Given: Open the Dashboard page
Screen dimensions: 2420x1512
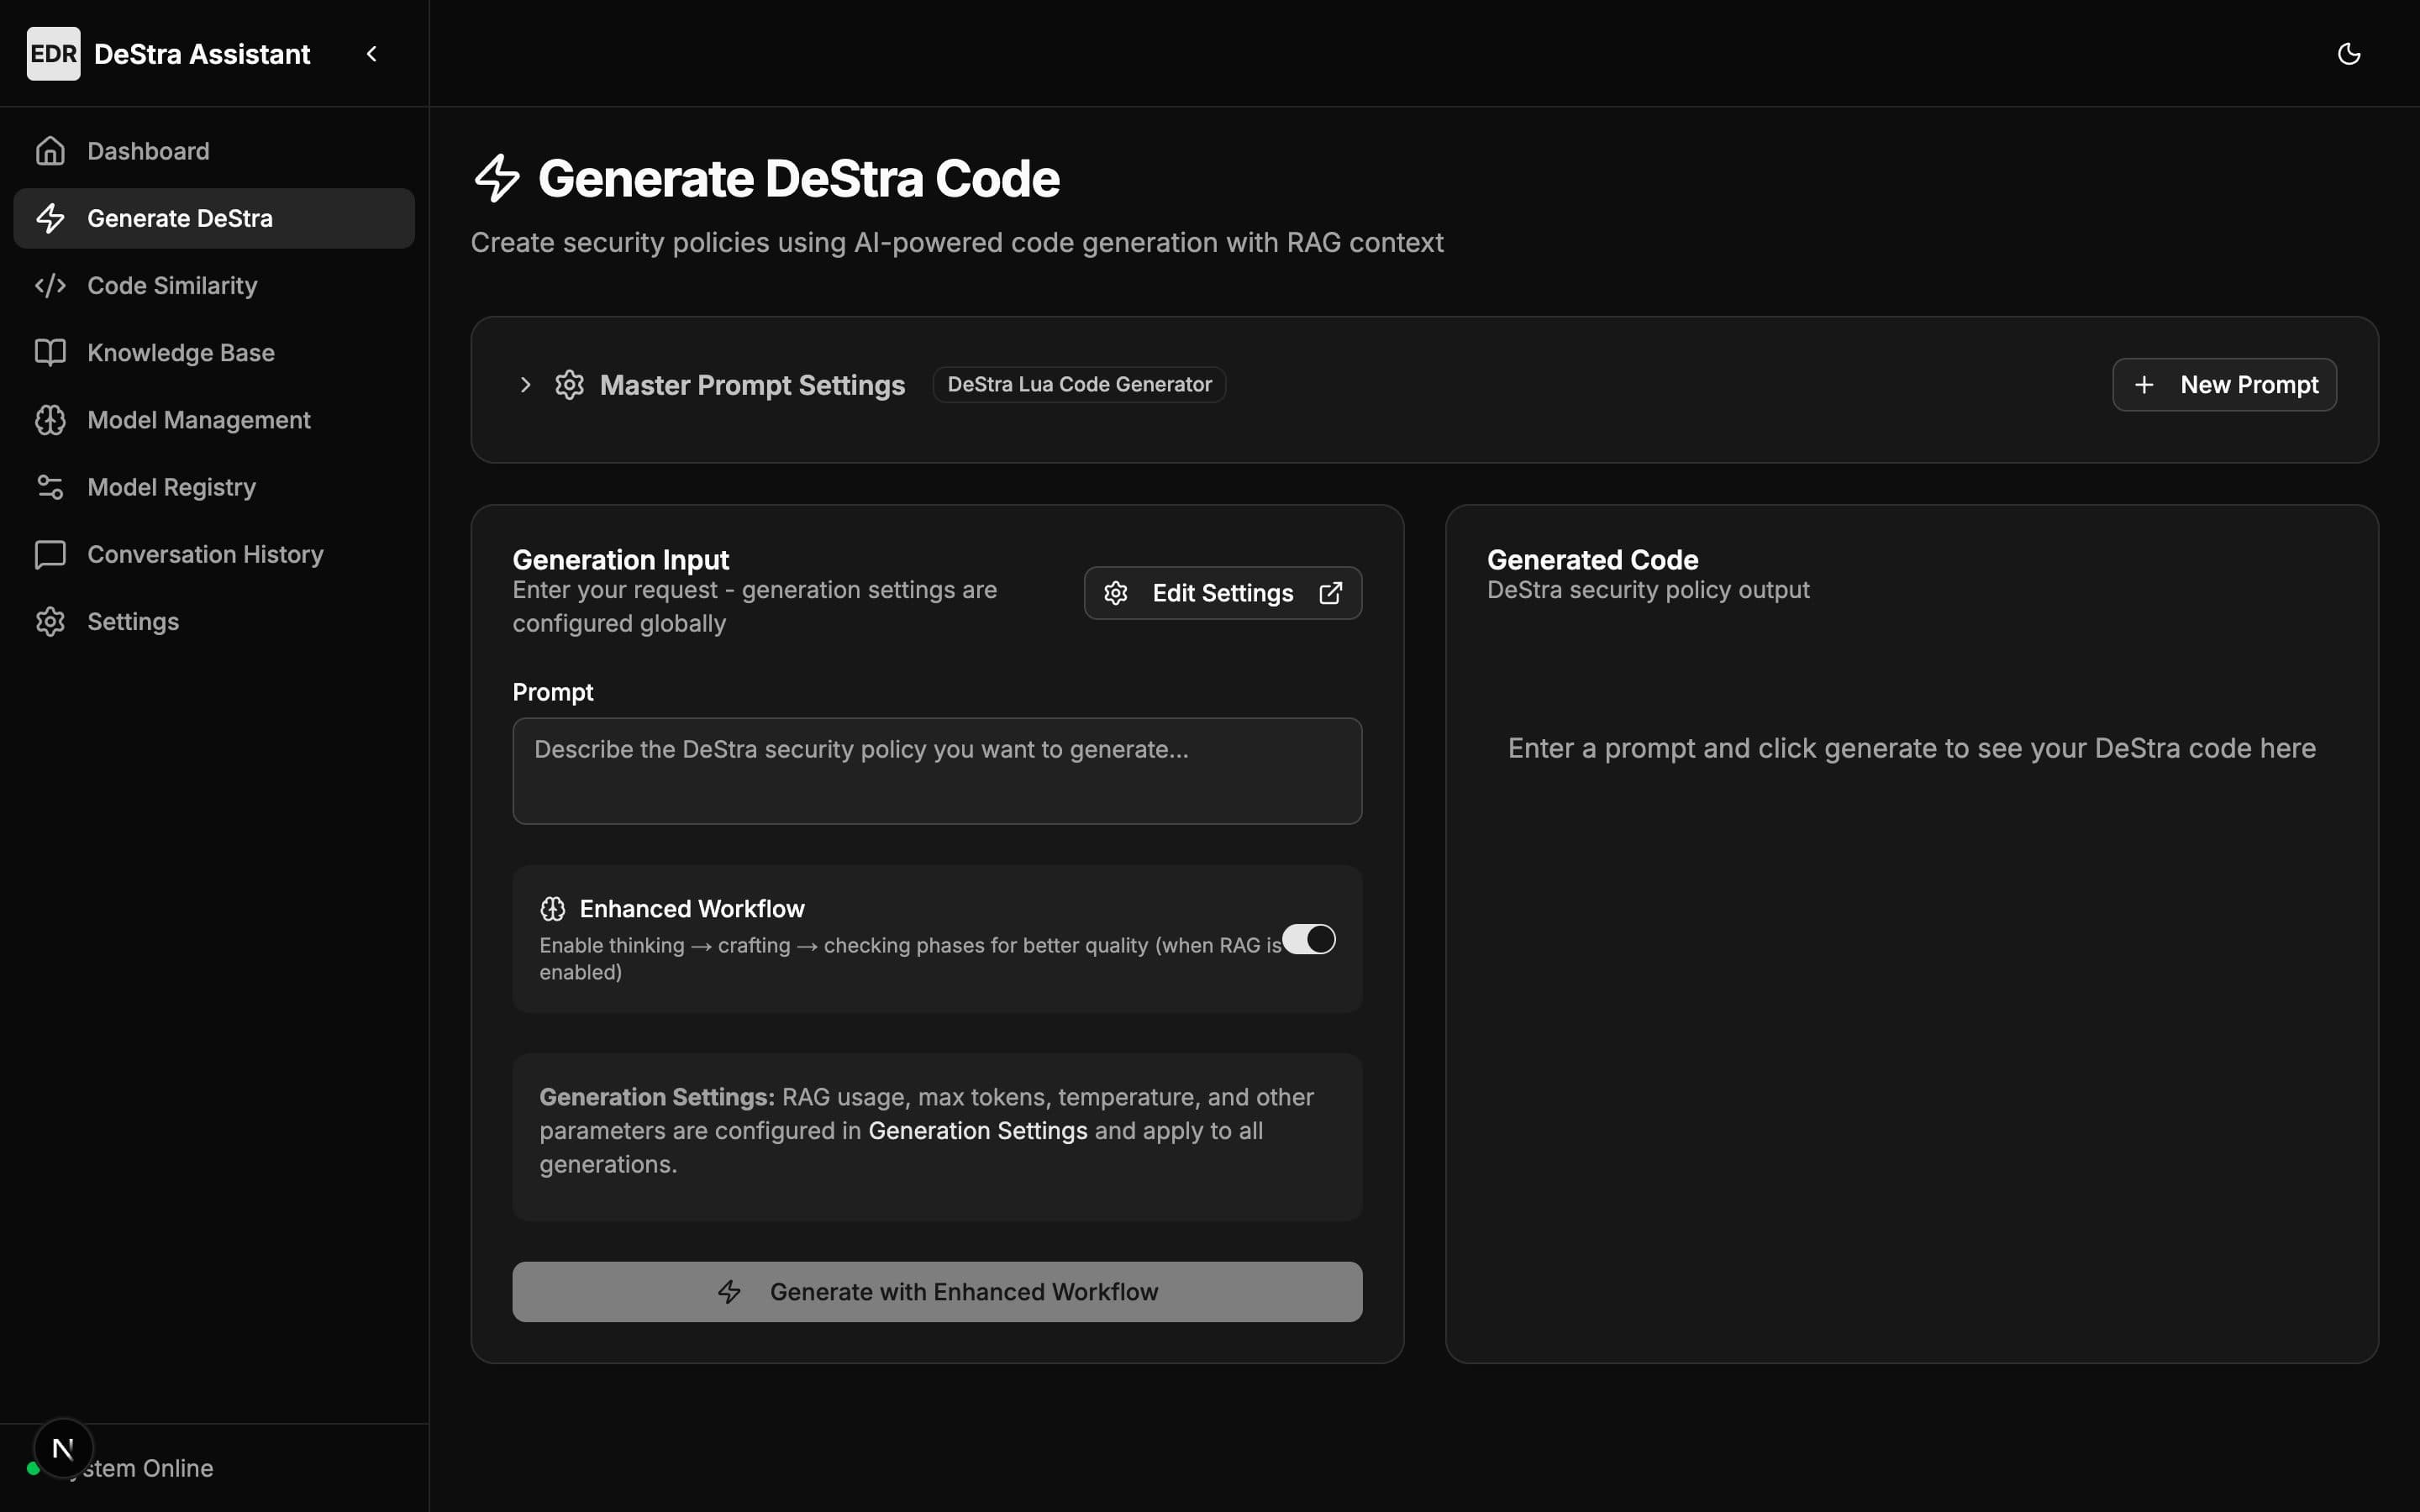Looking at the screenshot, I should [x=214, y=151].
